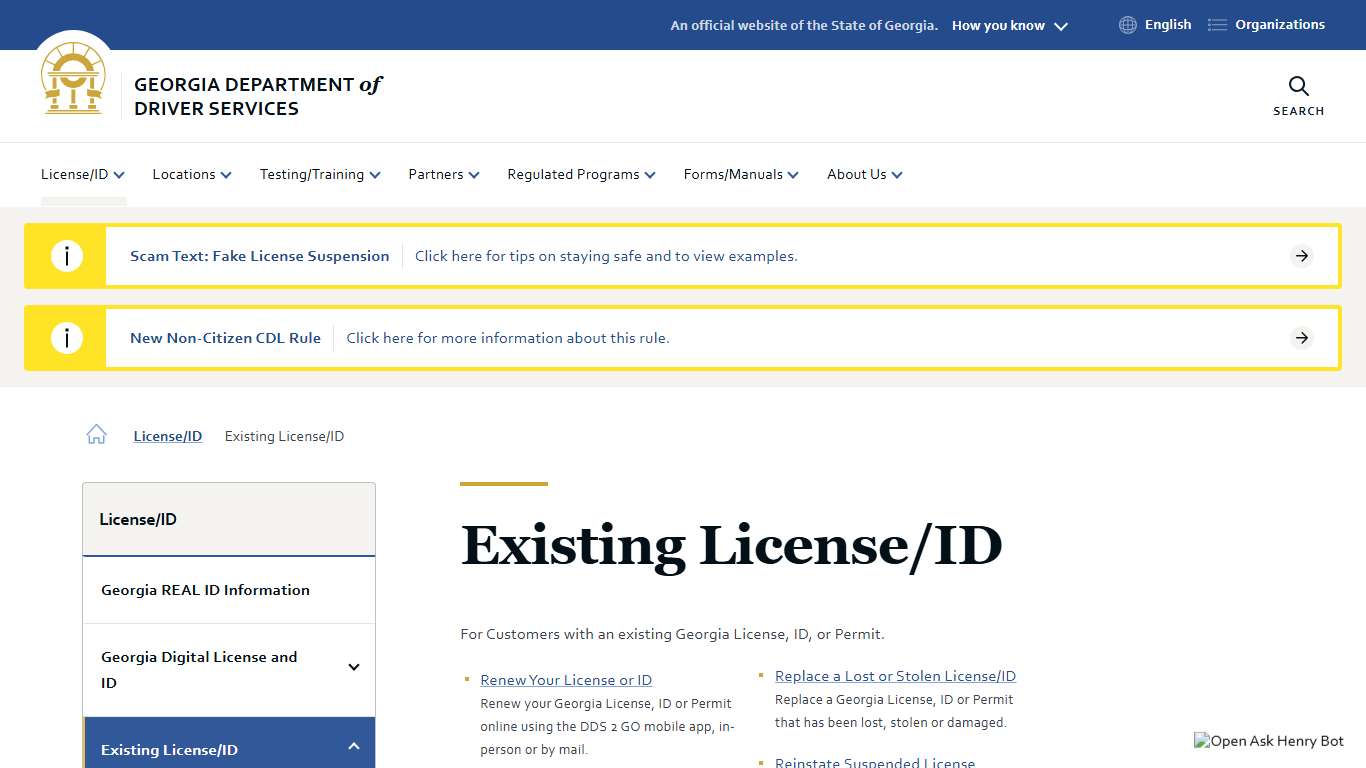Collapse the Existing License/ID sidebar section
This screenshot has height=768, width=1366.
(x=353, y=745)
